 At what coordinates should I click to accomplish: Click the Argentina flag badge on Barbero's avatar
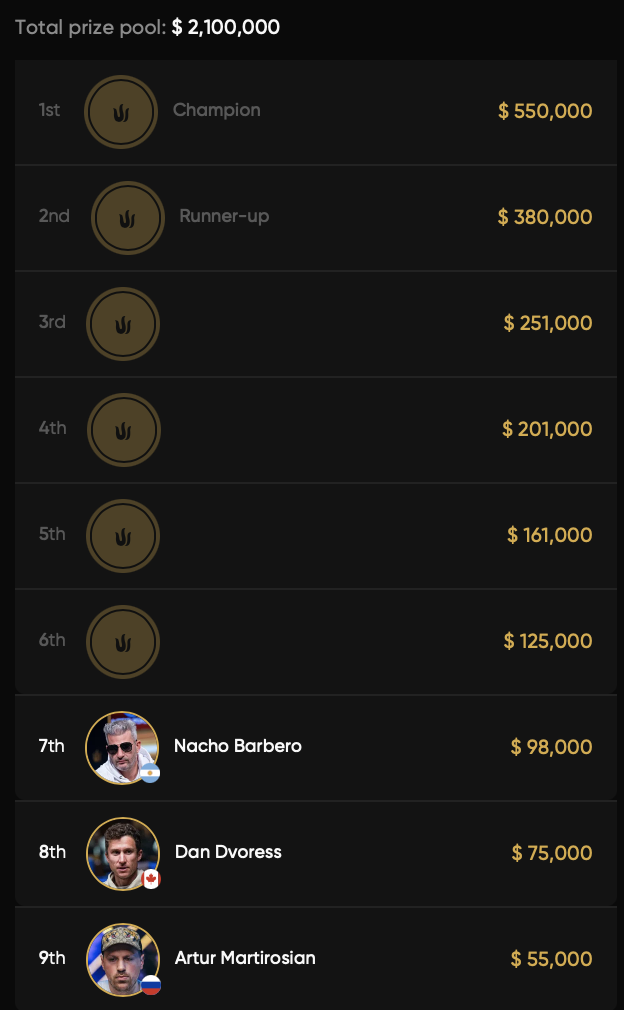click(x=150, y=773)
